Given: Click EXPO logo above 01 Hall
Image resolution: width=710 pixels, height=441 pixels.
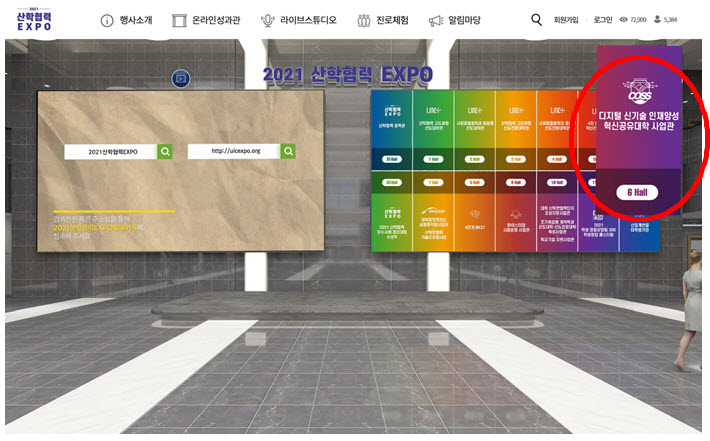Looking at the screenshot, I should coord(392,111).
